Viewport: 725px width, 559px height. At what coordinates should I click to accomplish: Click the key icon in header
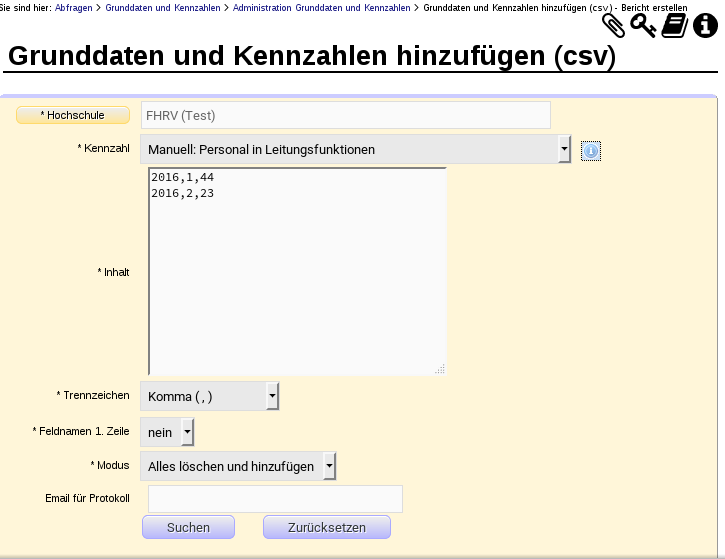coord(643,25)
